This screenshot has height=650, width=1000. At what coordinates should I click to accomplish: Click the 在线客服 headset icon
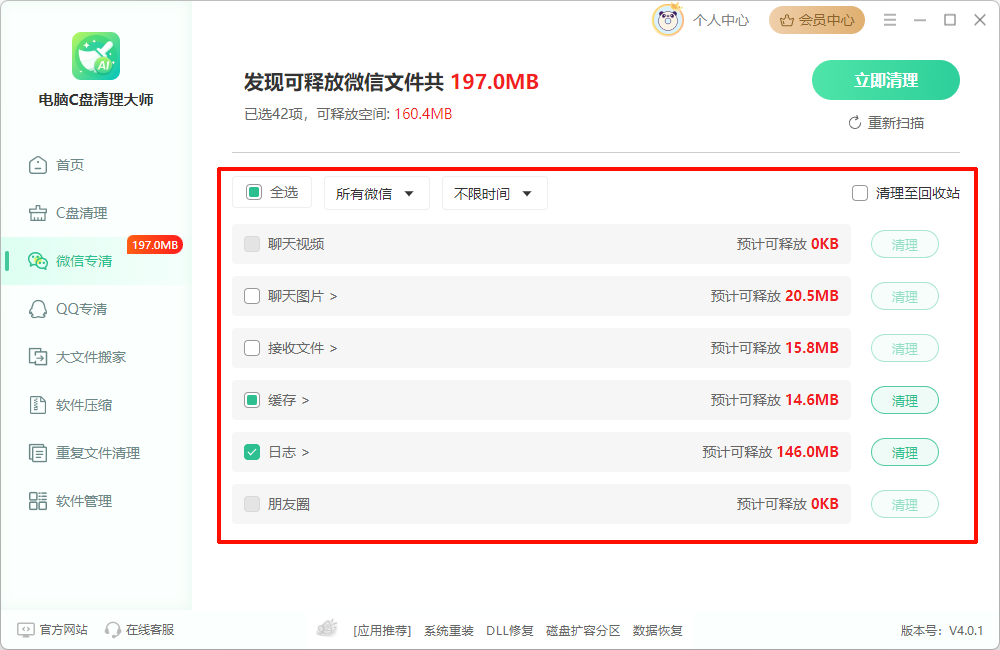113,630
